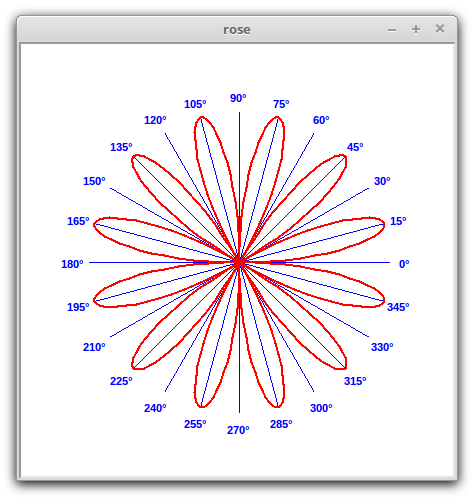472x497 pixels.
Task: Click the 345° angle label
Action: (x=398, y=307)
